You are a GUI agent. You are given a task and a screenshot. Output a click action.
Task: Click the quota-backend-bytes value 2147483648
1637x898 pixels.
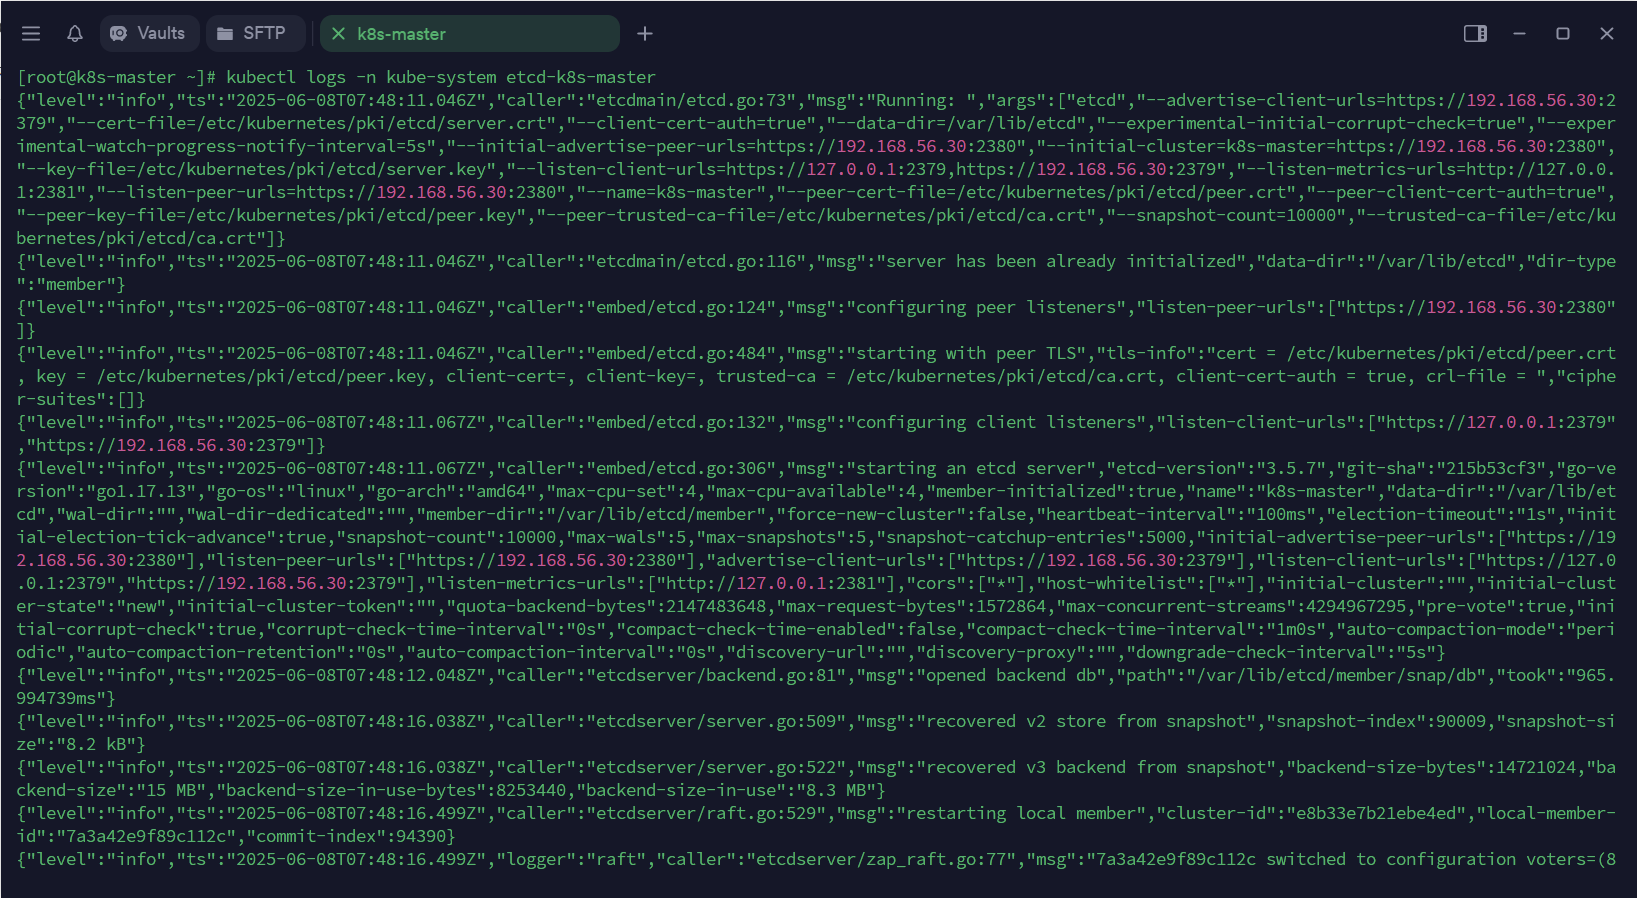[715, 606]
